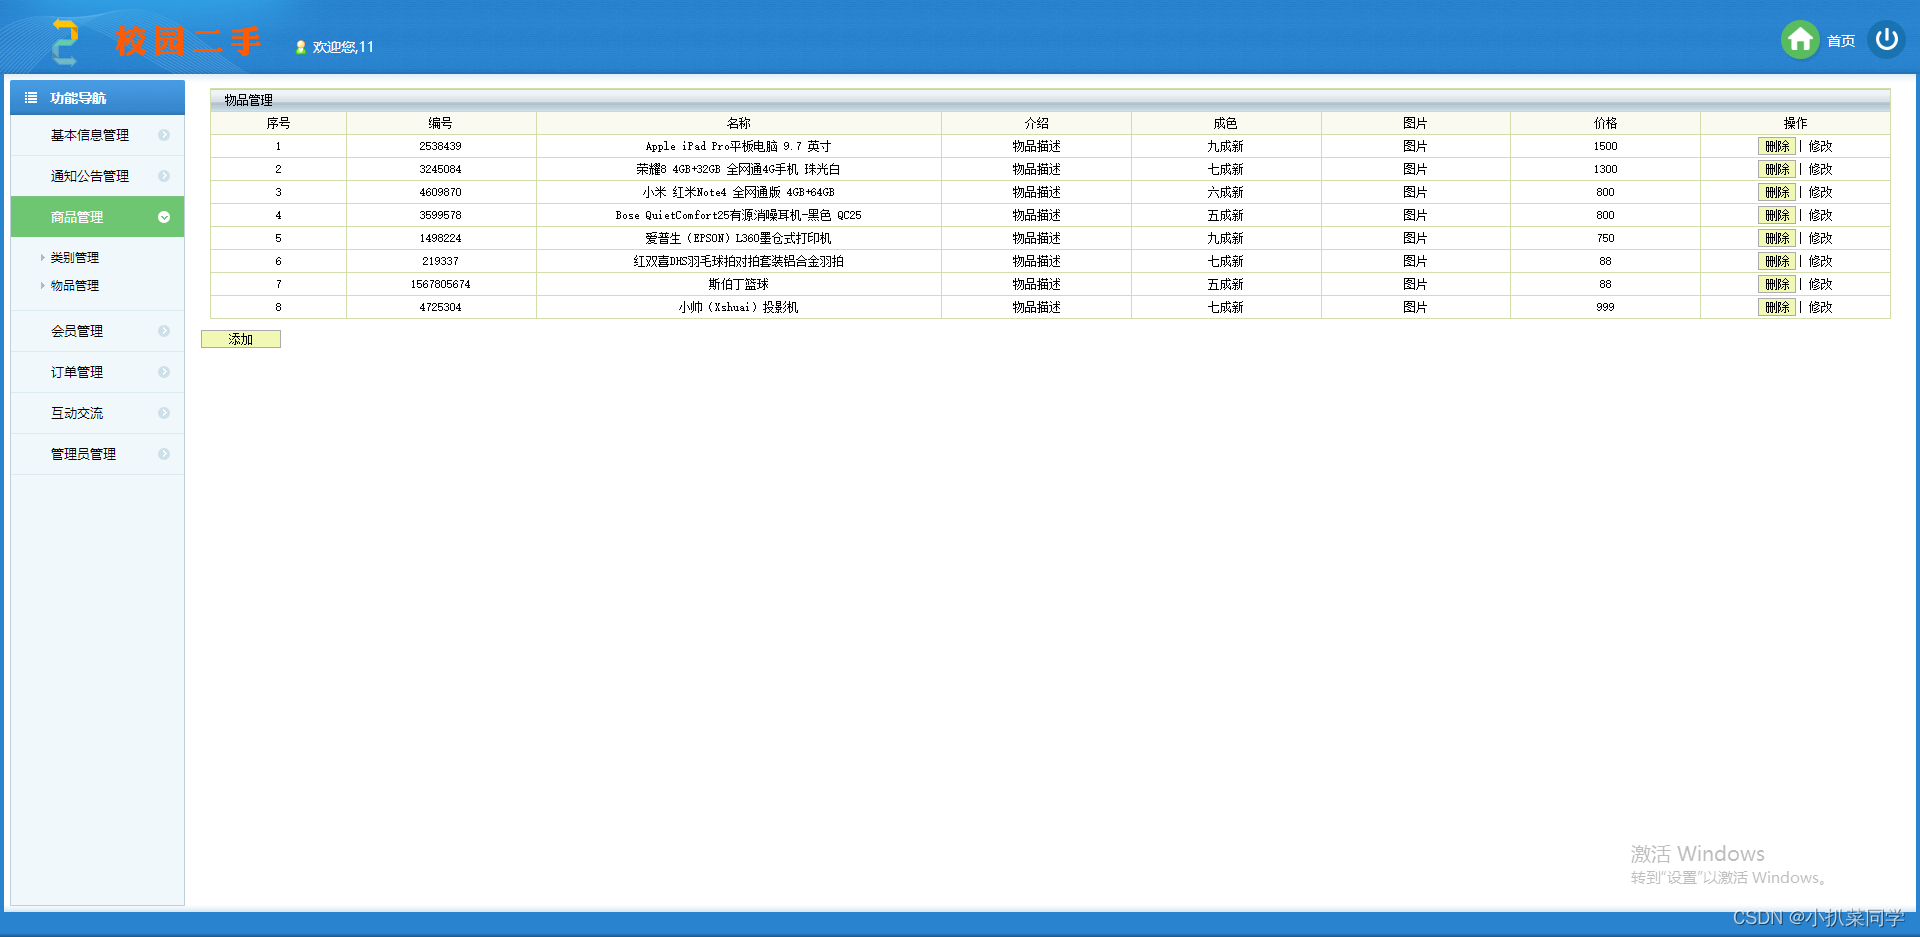The image size is (1920, 937).
Task: Click item number 2538439
Action: (x=440, y=146)
